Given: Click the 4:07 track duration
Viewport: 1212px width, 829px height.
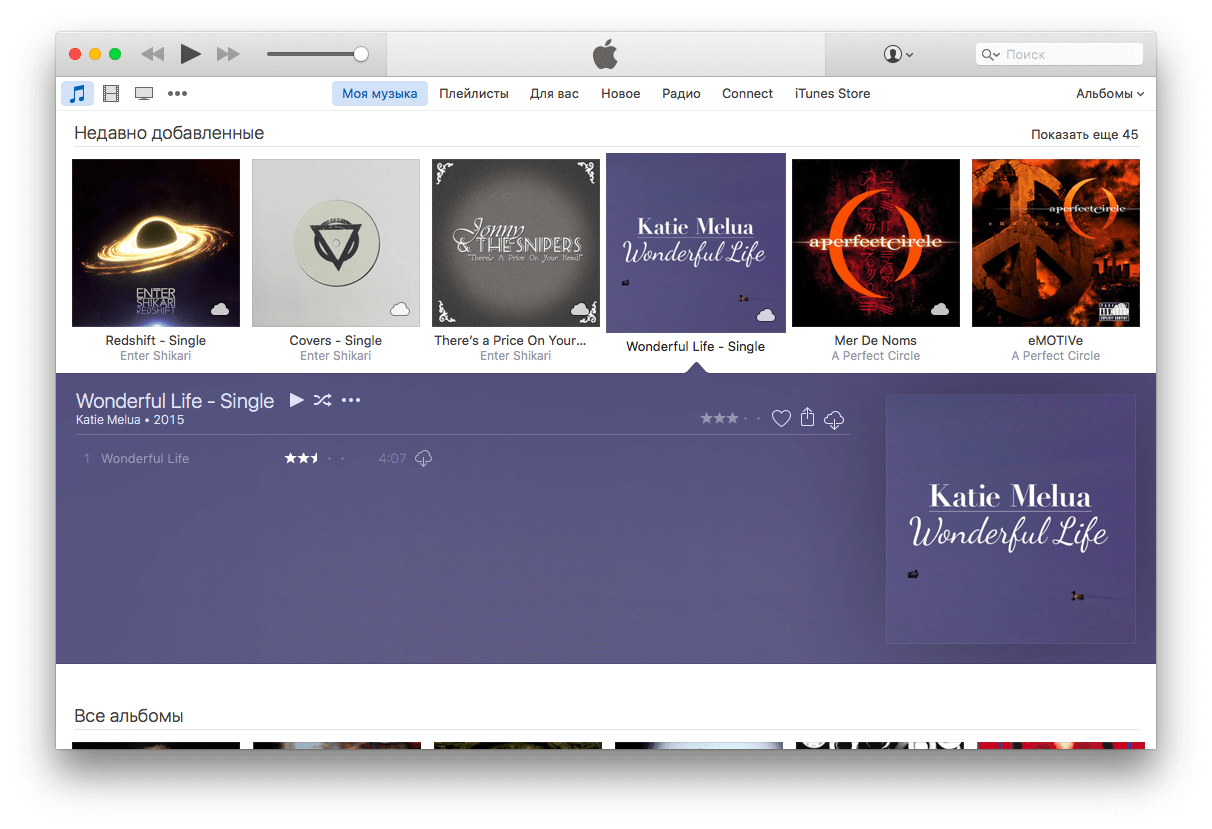Looking at the screenshot, I should pyautogui.click(x=392, y=458).
